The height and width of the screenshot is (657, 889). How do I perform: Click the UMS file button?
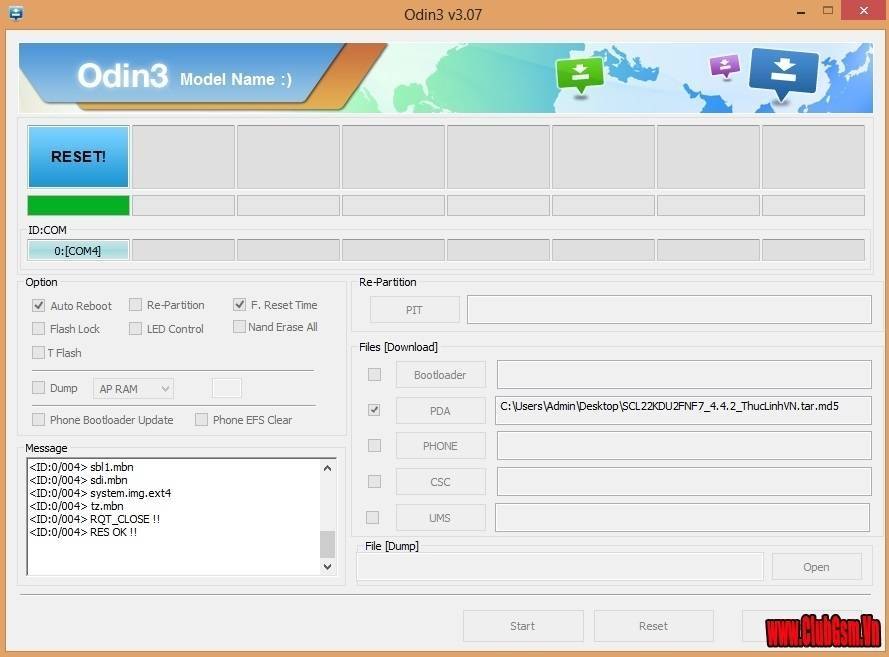[x=441, y=518]
